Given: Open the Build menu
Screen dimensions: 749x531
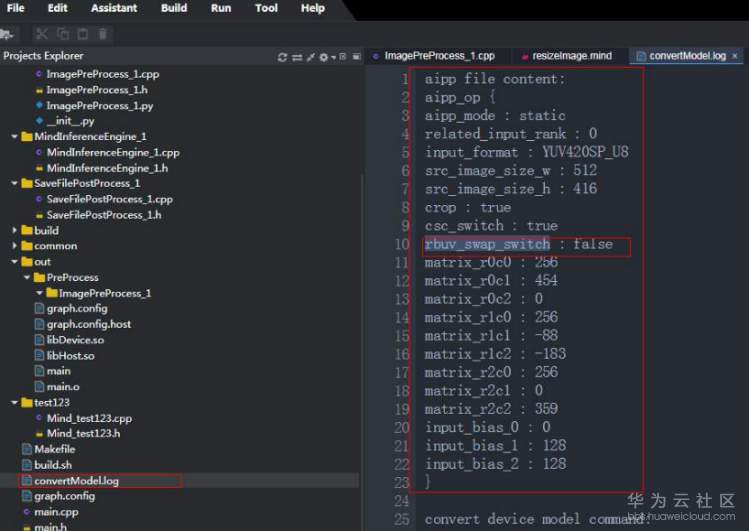Looking at the screenshot, I should pyautogui.click(x=174, y=8).
